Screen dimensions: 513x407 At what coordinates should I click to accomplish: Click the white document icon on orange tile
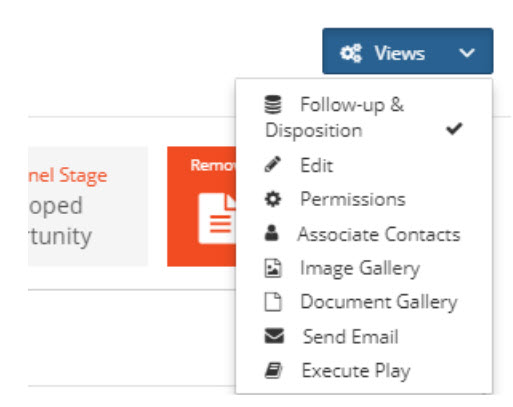[217, 218]
